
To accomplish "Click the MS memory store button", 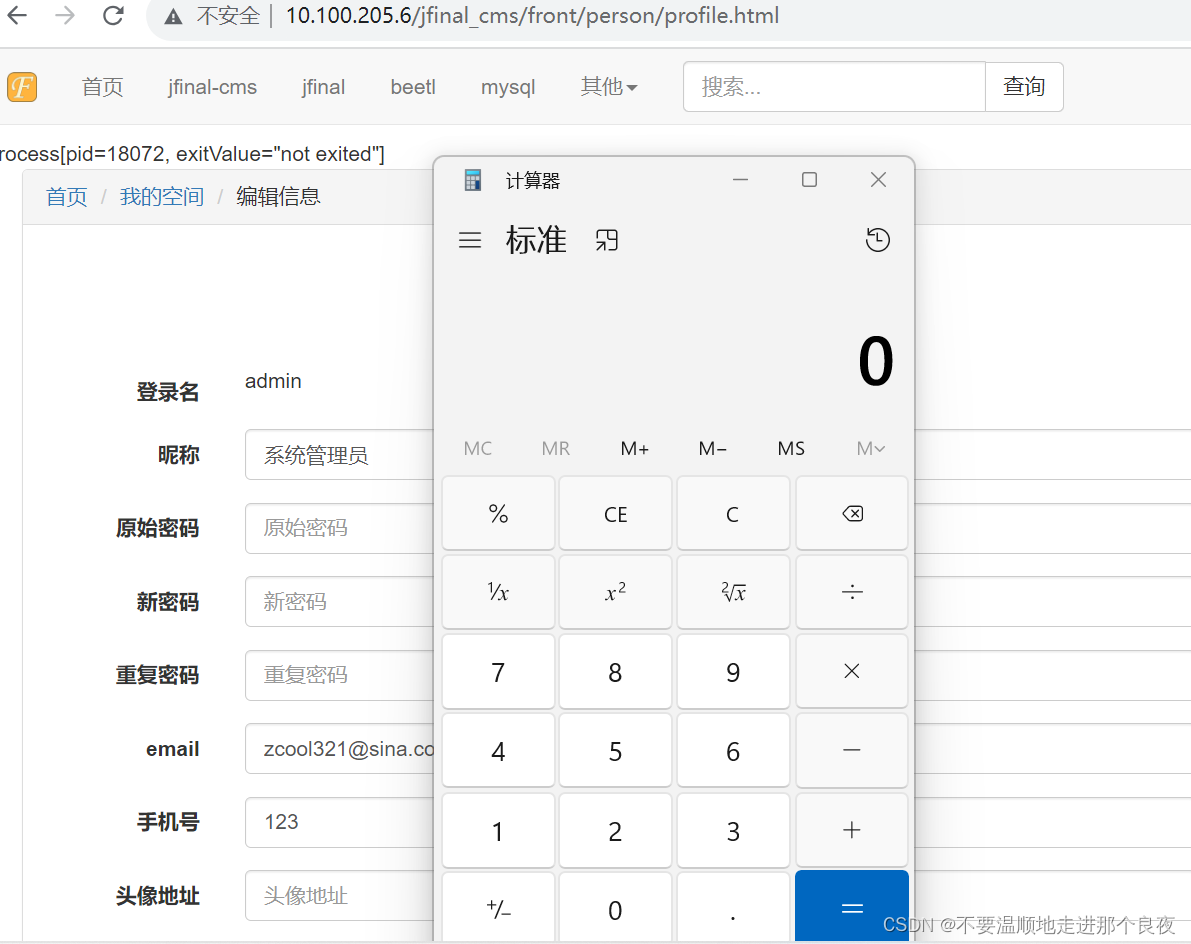I will click(791, 449).
